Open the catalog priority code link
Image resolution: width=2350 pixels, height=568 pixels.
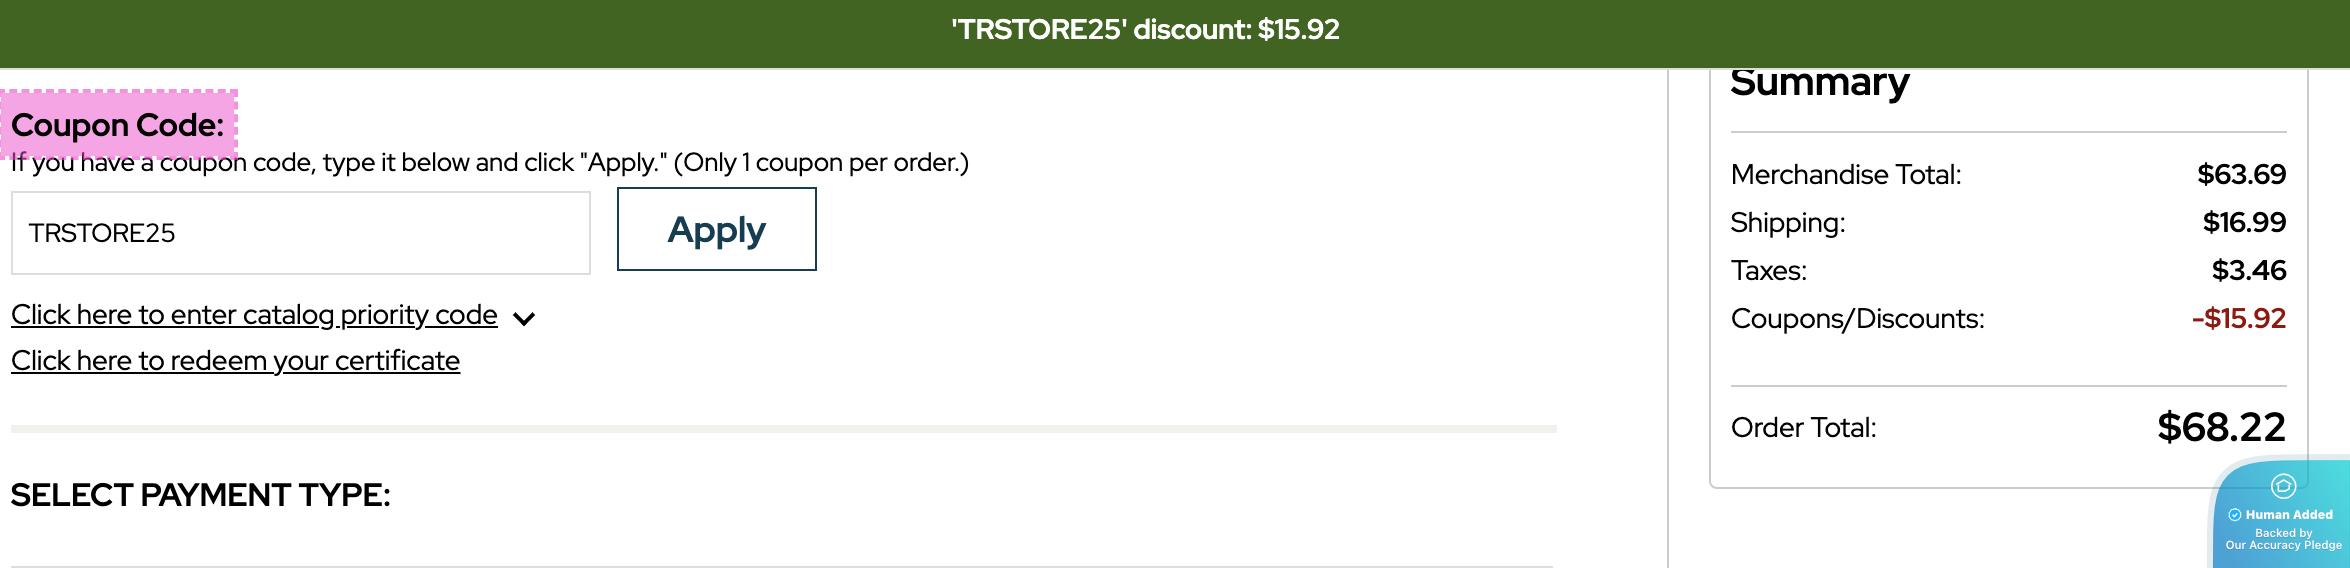click(x=254, y=315)
